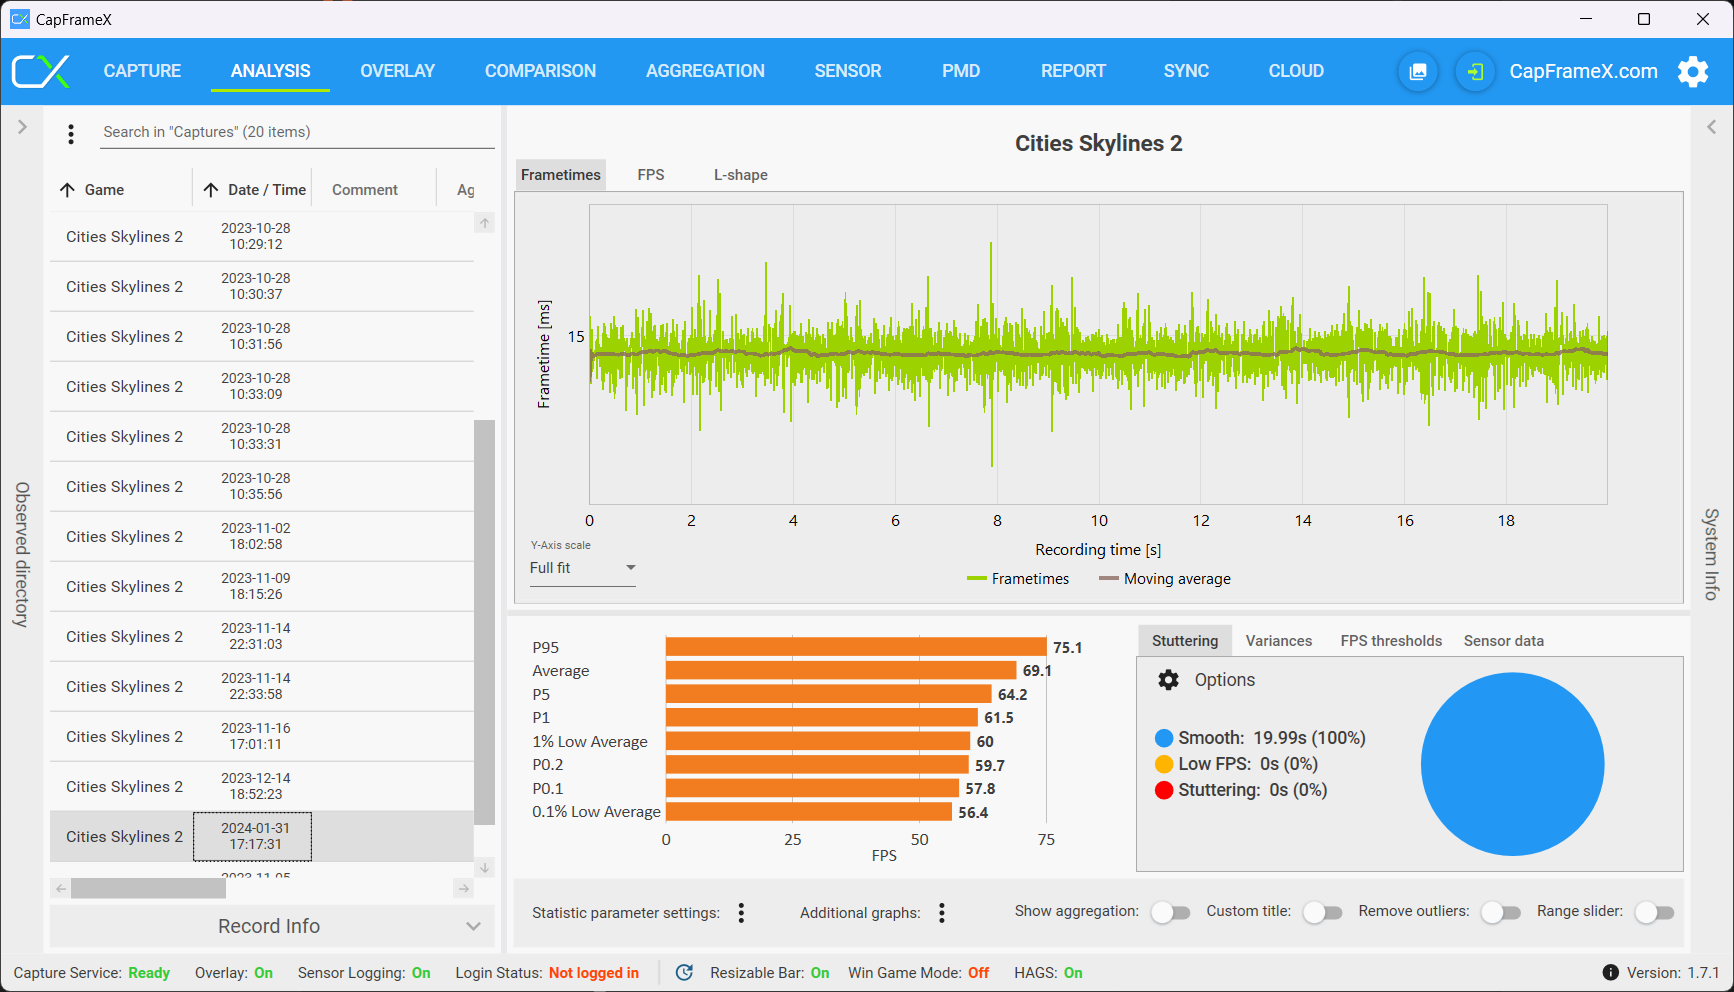
Task: Select capture dated 2023-10-28 10:33:09
Action: [262, 387]
